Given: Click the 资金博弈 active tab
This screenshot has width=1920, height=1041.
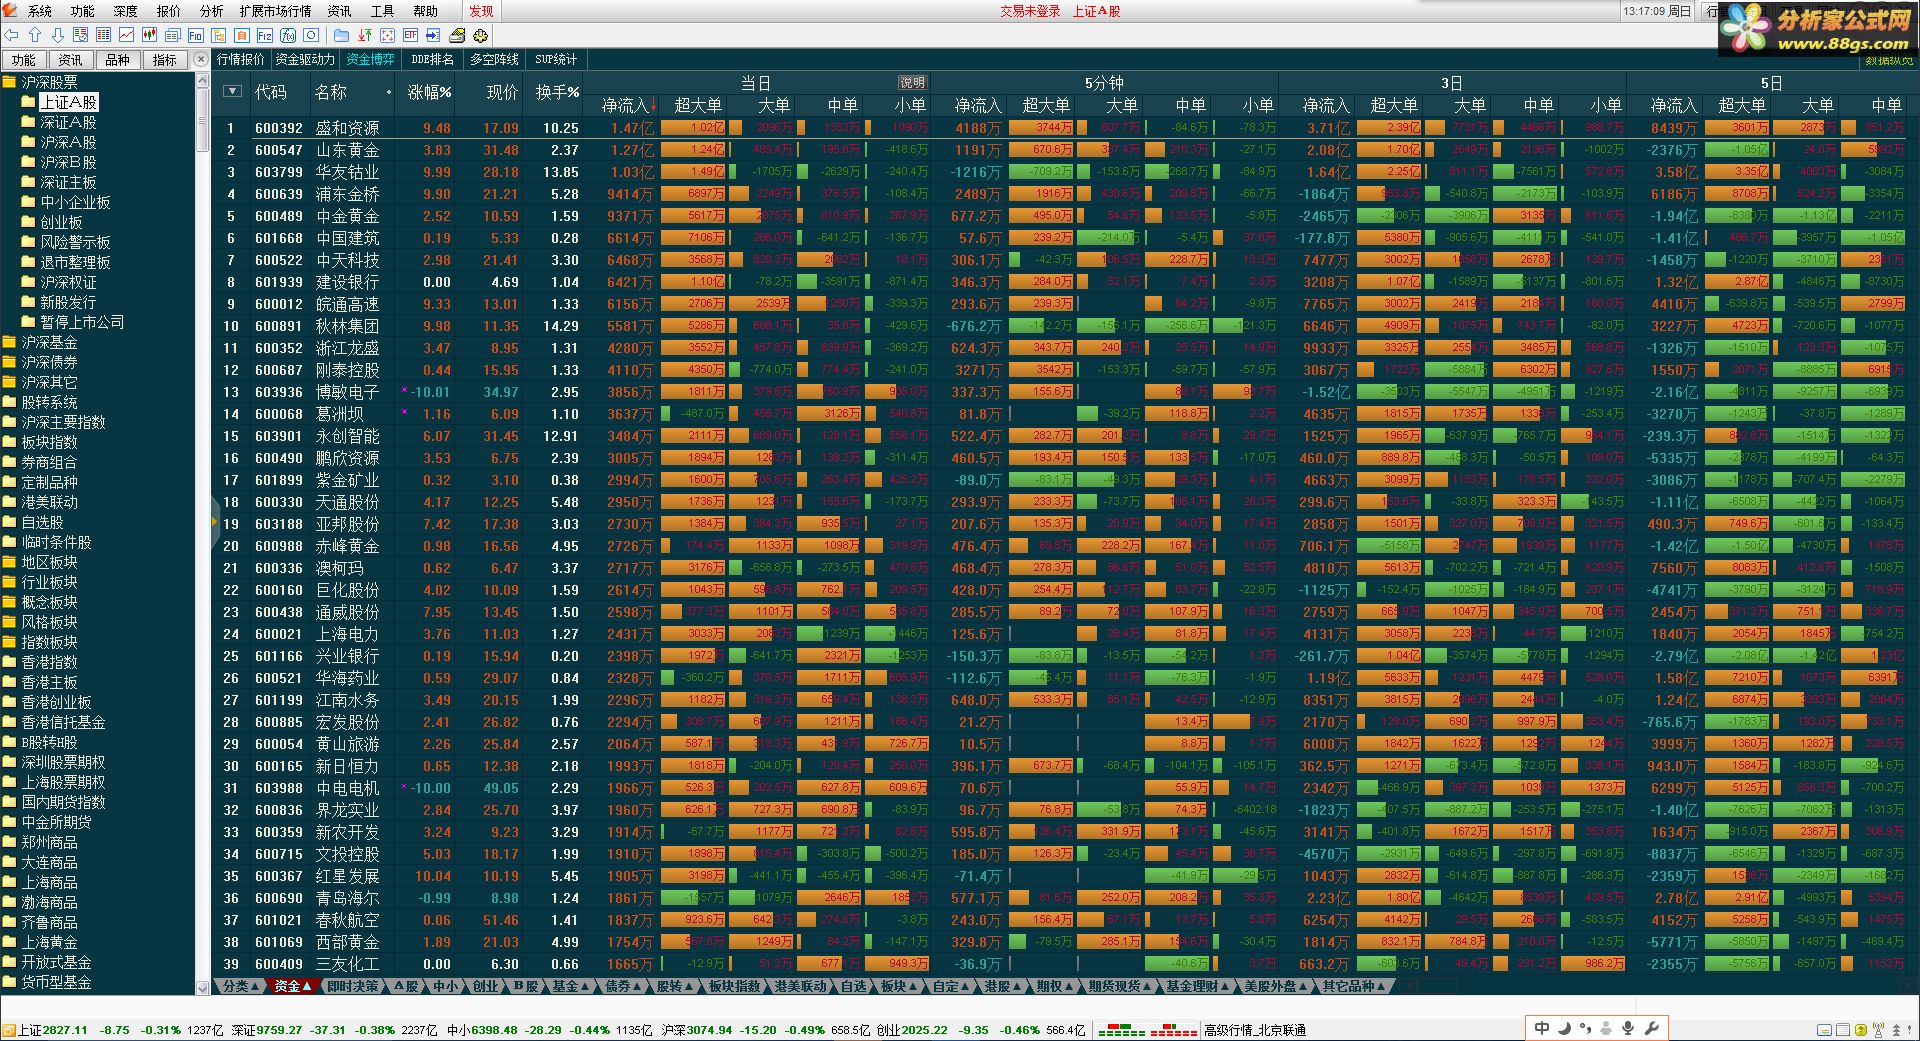Looking at the screenshot, I should pos(370,60).
